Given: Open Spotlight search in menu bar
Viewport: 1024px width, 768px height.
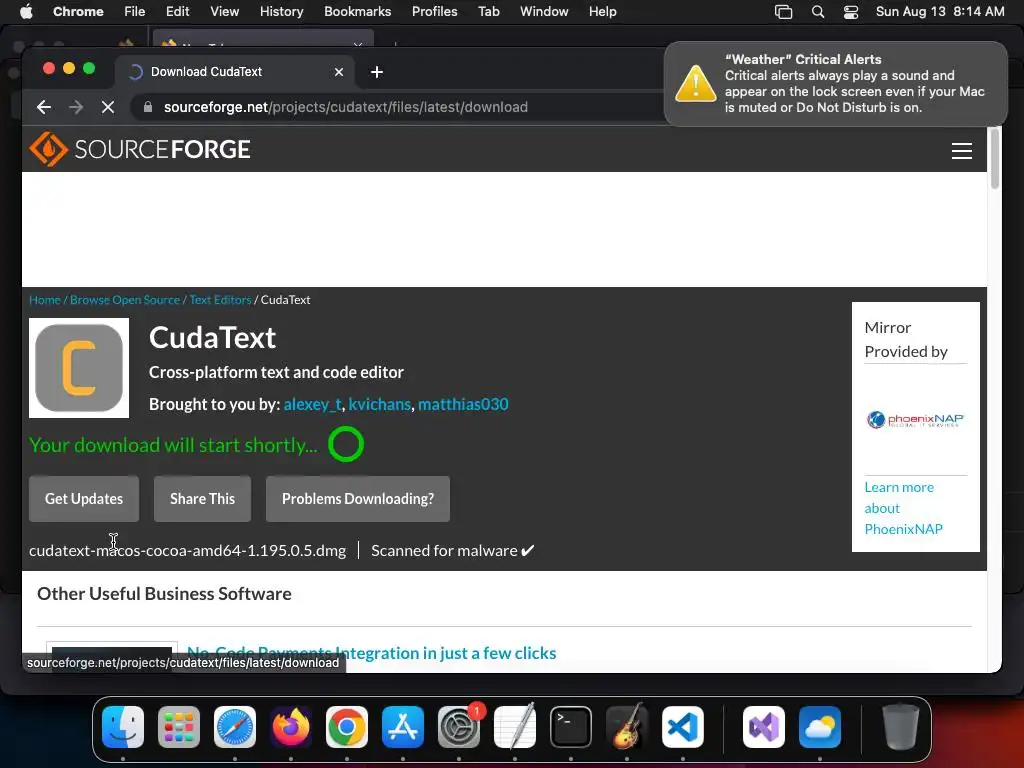Looking at the screenshot, I should (818, 11).
